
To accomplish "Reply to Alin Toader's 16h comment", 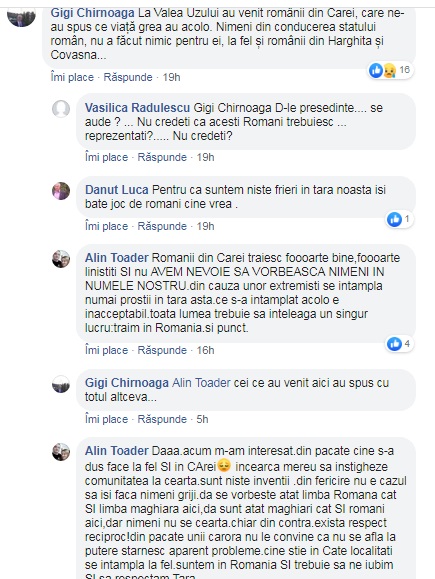I will pos(162,350).
